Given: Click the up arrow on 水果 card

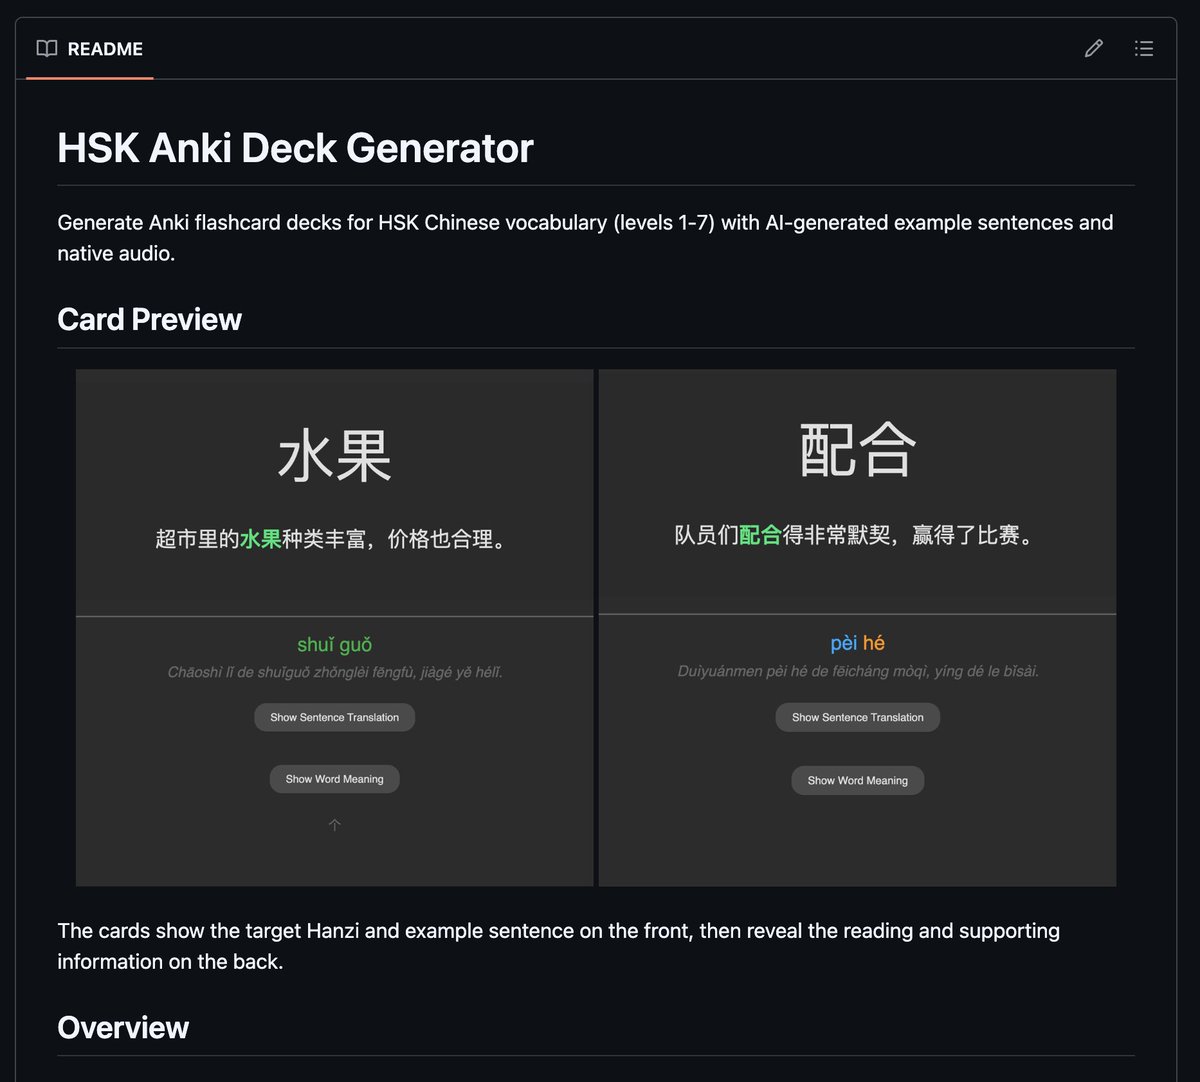Looking at the screenshot, I should (x=334, y=825).
